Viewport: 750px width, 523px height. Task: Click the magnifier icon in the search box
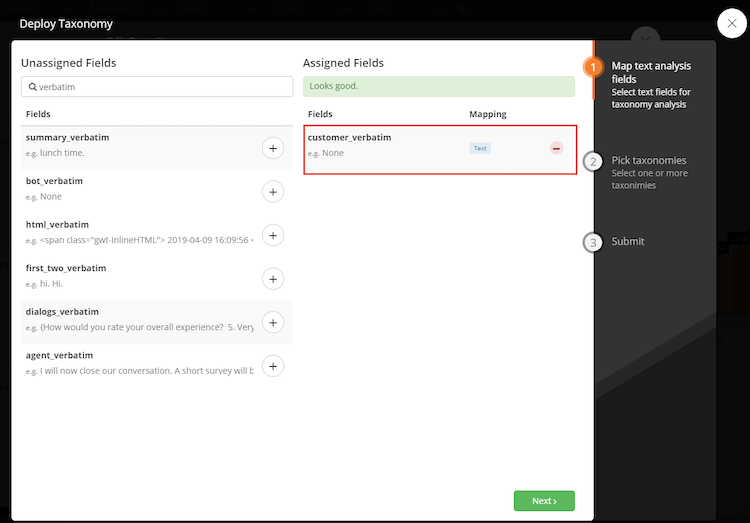(x=33, y=87)
